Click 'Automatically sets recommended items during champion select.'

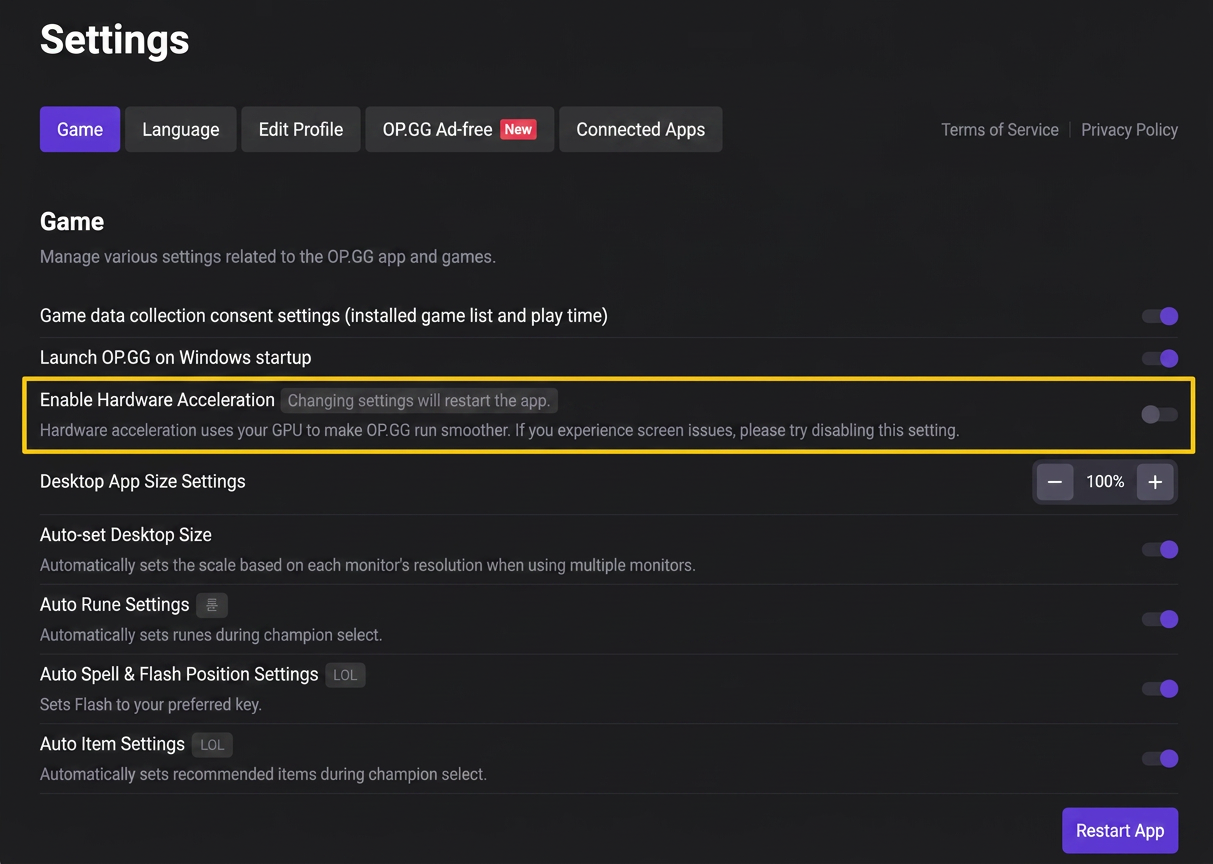[263, 774]
